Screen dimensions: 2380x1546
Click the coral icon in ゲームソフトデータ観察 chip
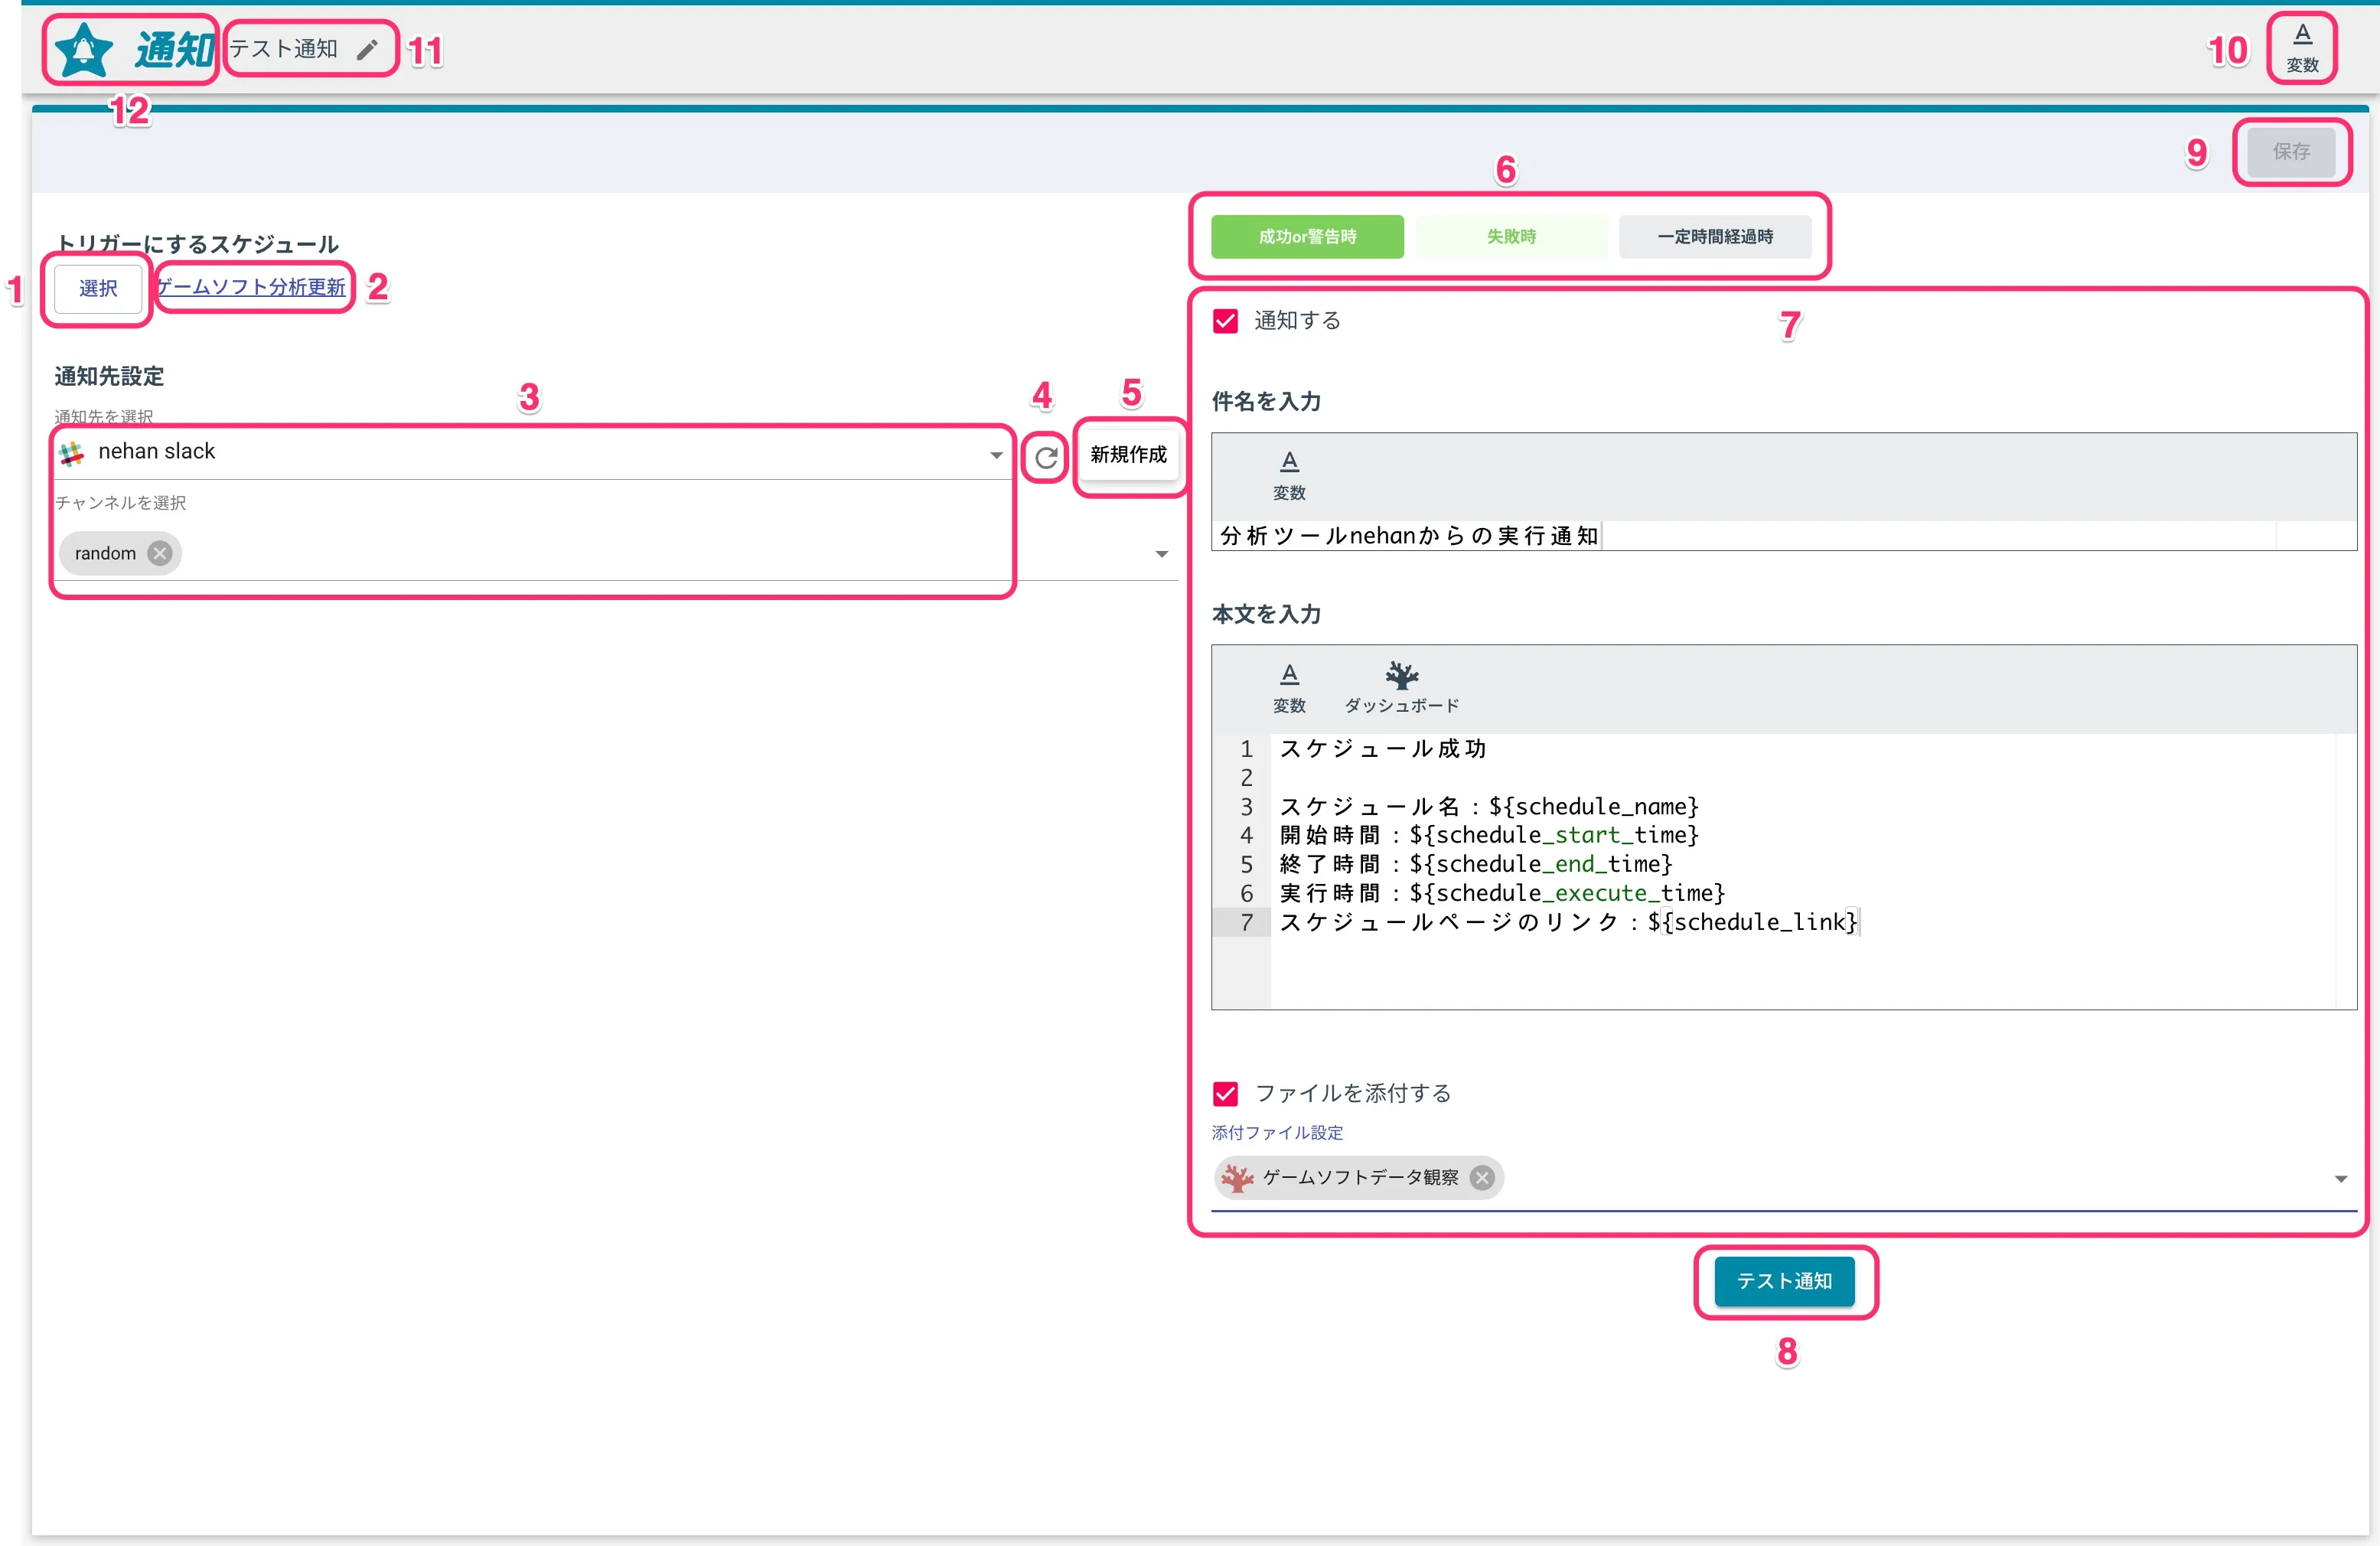pos(1237,1177)
